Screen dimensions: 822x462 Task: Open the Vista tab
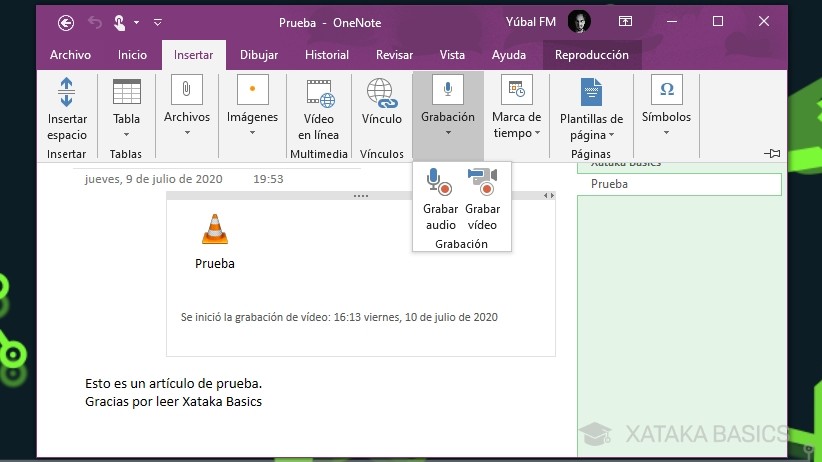(452, 55)
